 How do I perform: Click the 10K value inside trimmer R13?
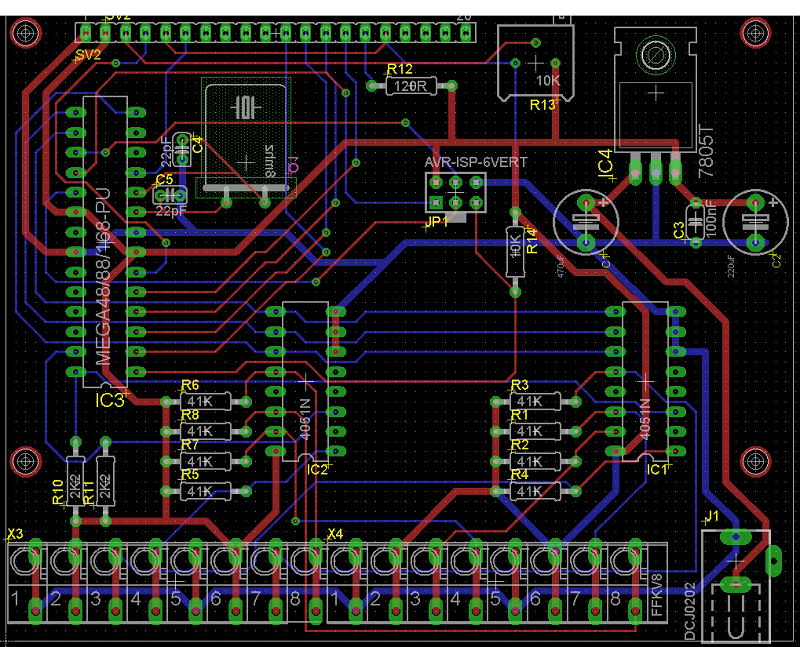tap(547, 80)
